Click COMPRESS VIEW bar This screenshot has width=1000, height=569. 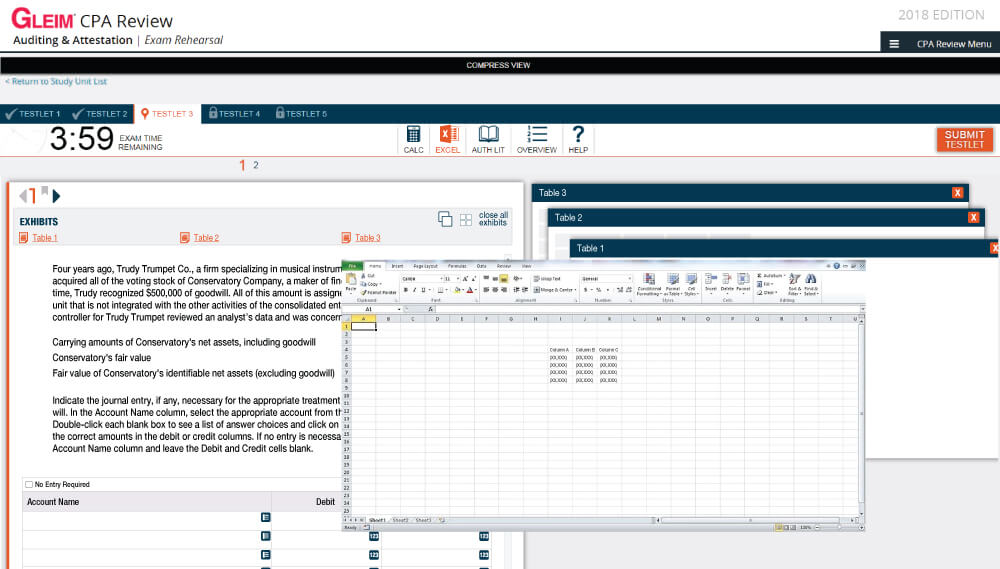click(498, 65)
